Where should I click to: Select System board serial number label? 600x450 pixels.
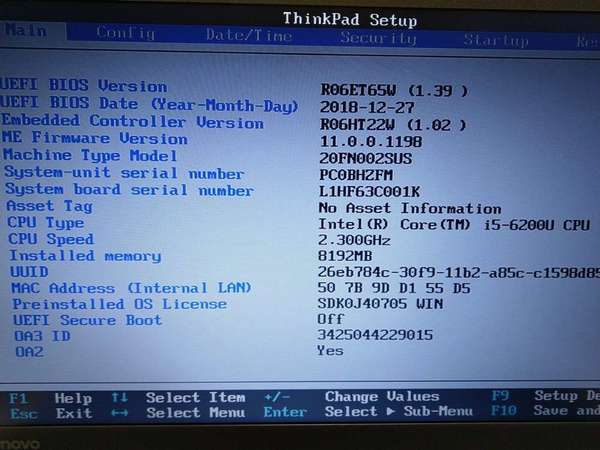tap(129, 189)
